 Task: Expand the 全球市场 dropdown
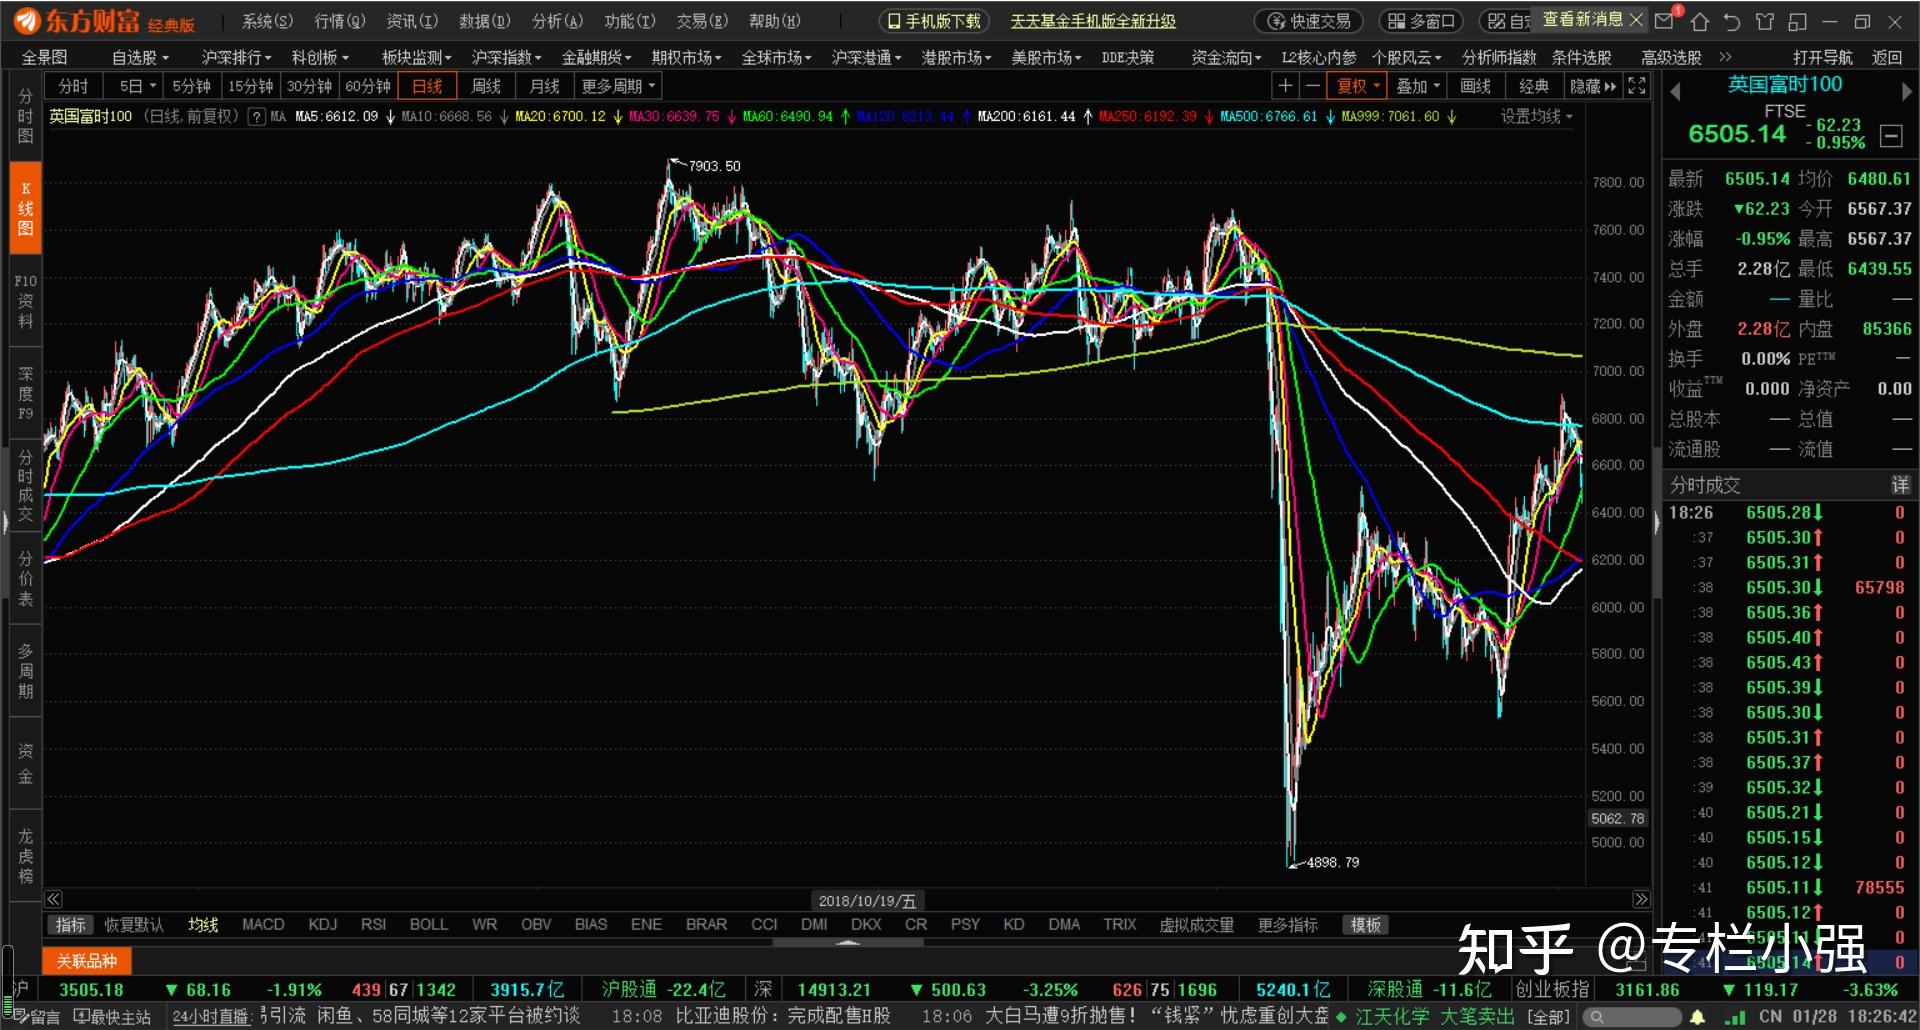(777, 57)
